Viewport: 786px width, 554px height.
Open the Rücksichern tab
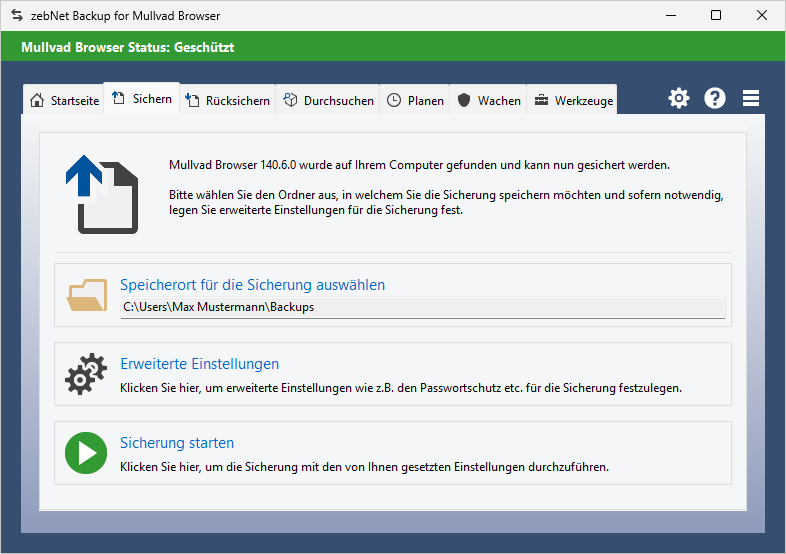click(228, 100)
